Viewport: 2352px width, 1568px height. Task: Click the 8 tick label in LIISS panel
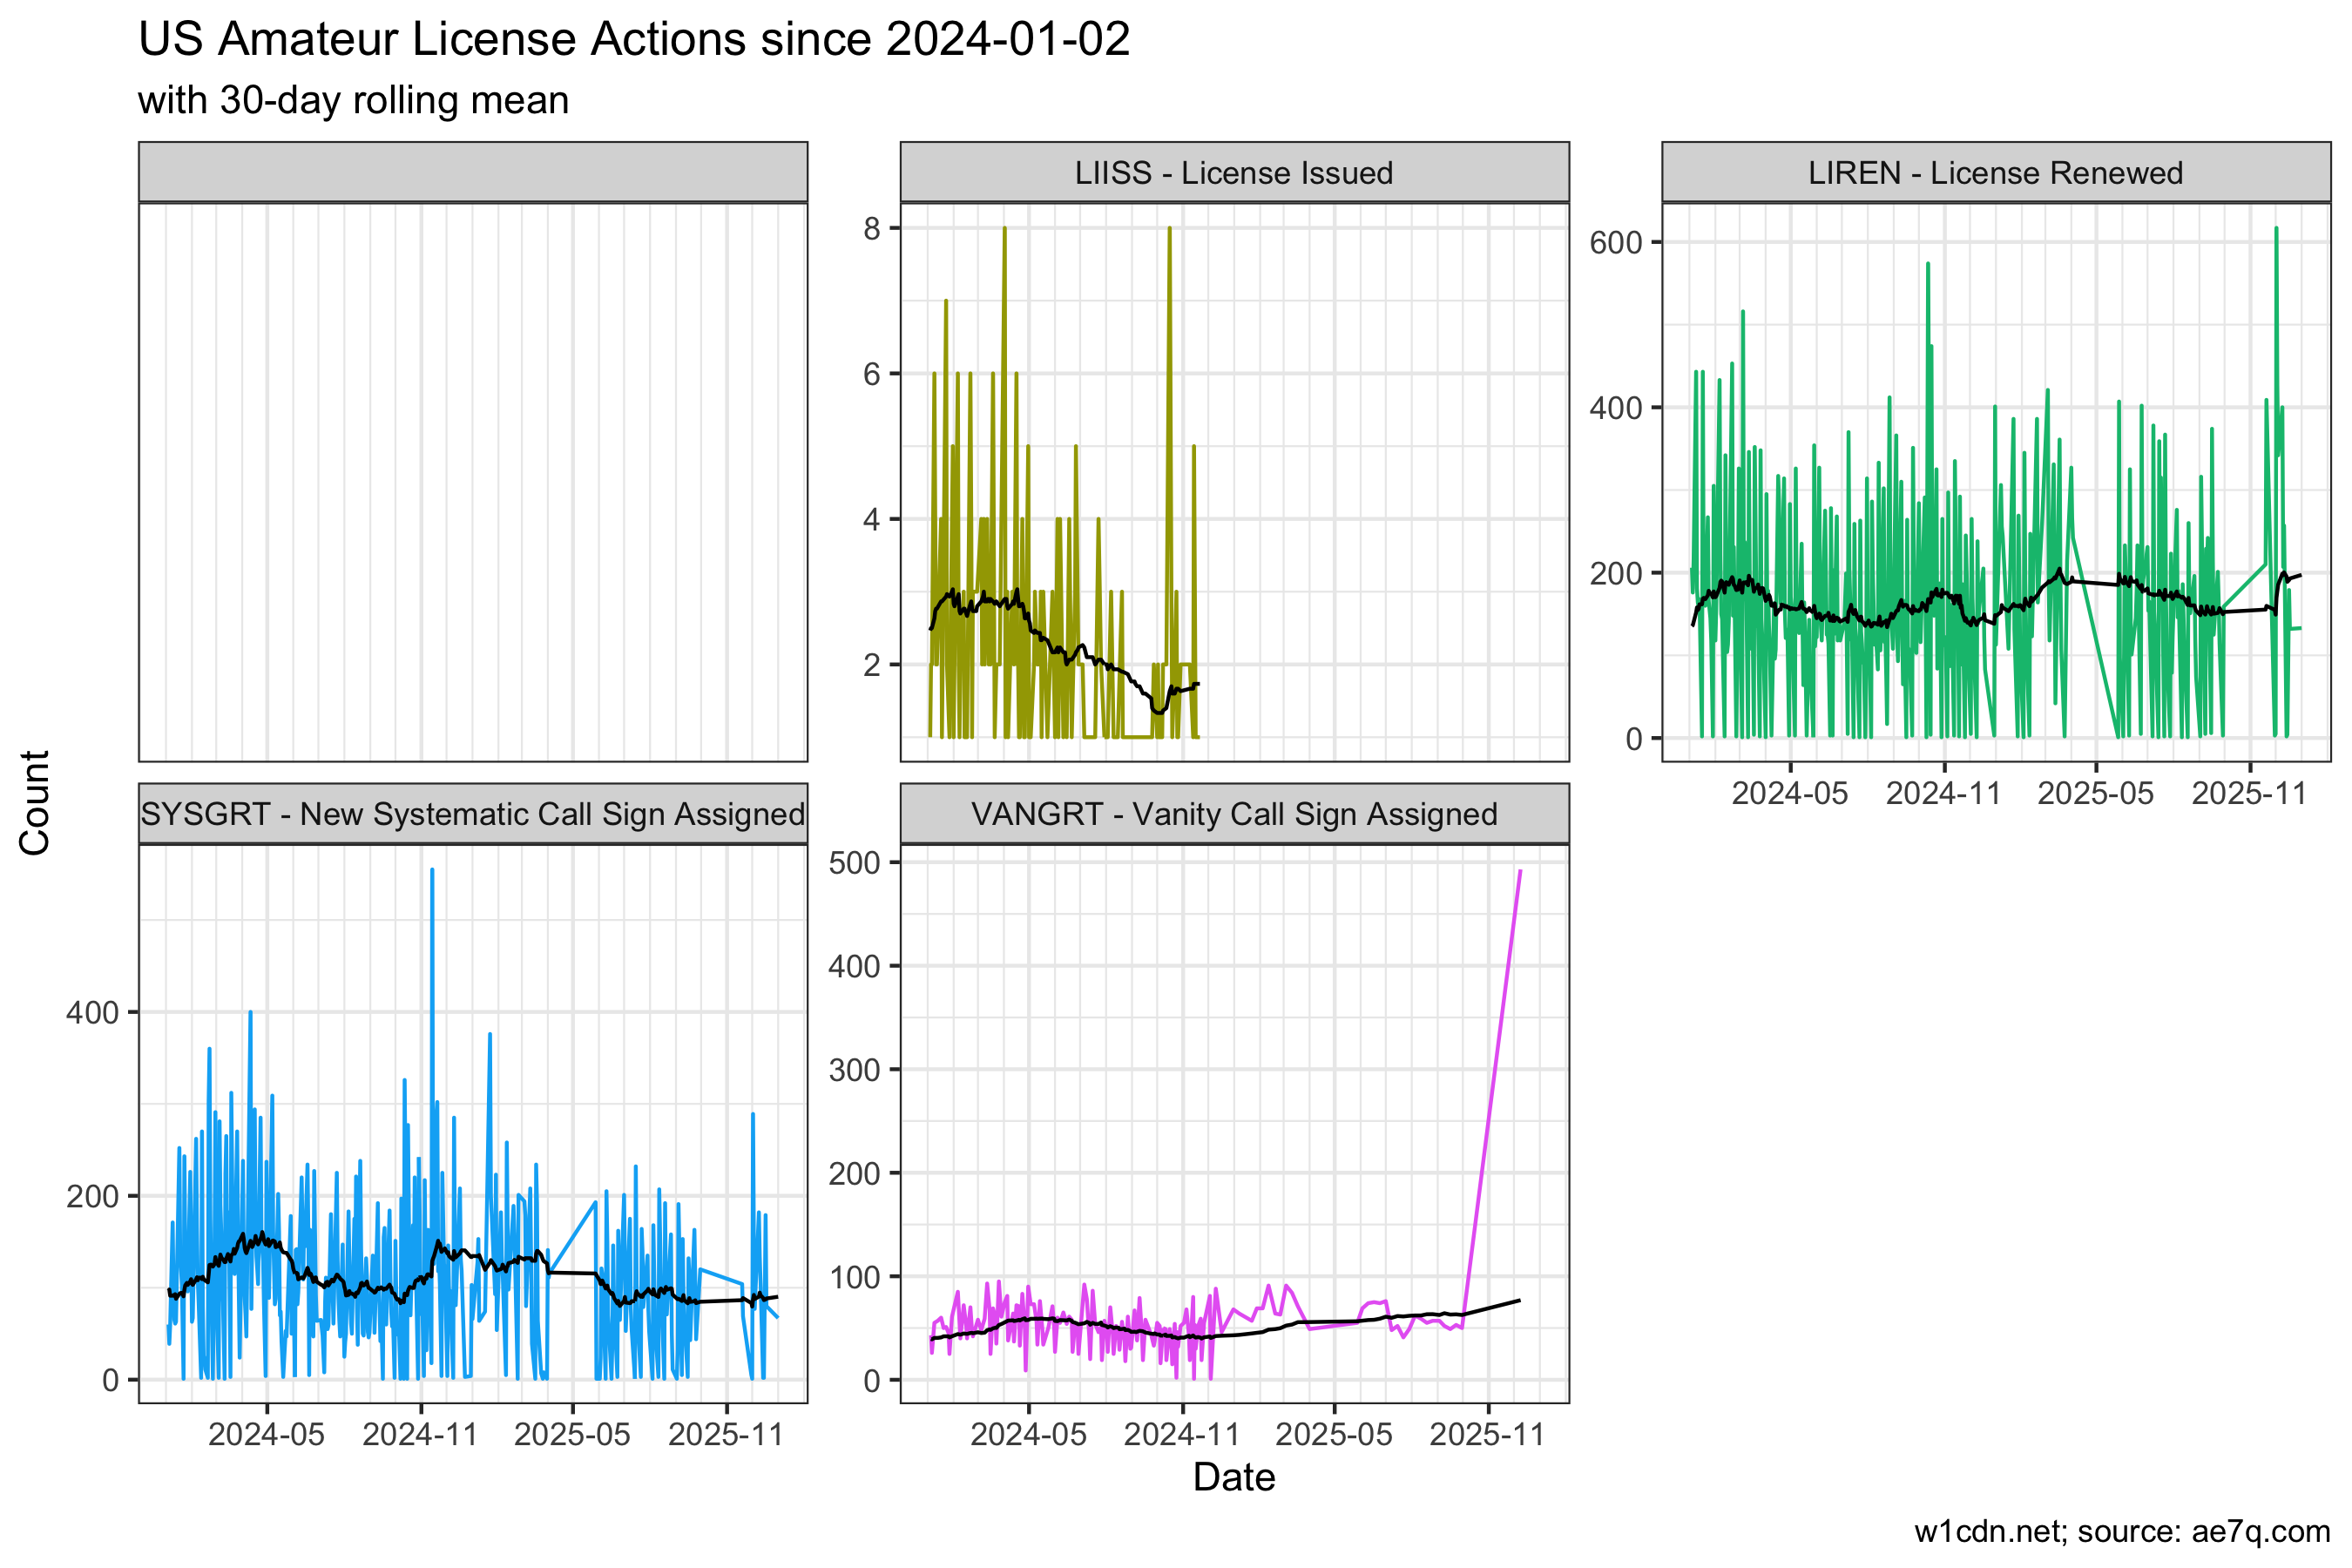click(872, 229)
